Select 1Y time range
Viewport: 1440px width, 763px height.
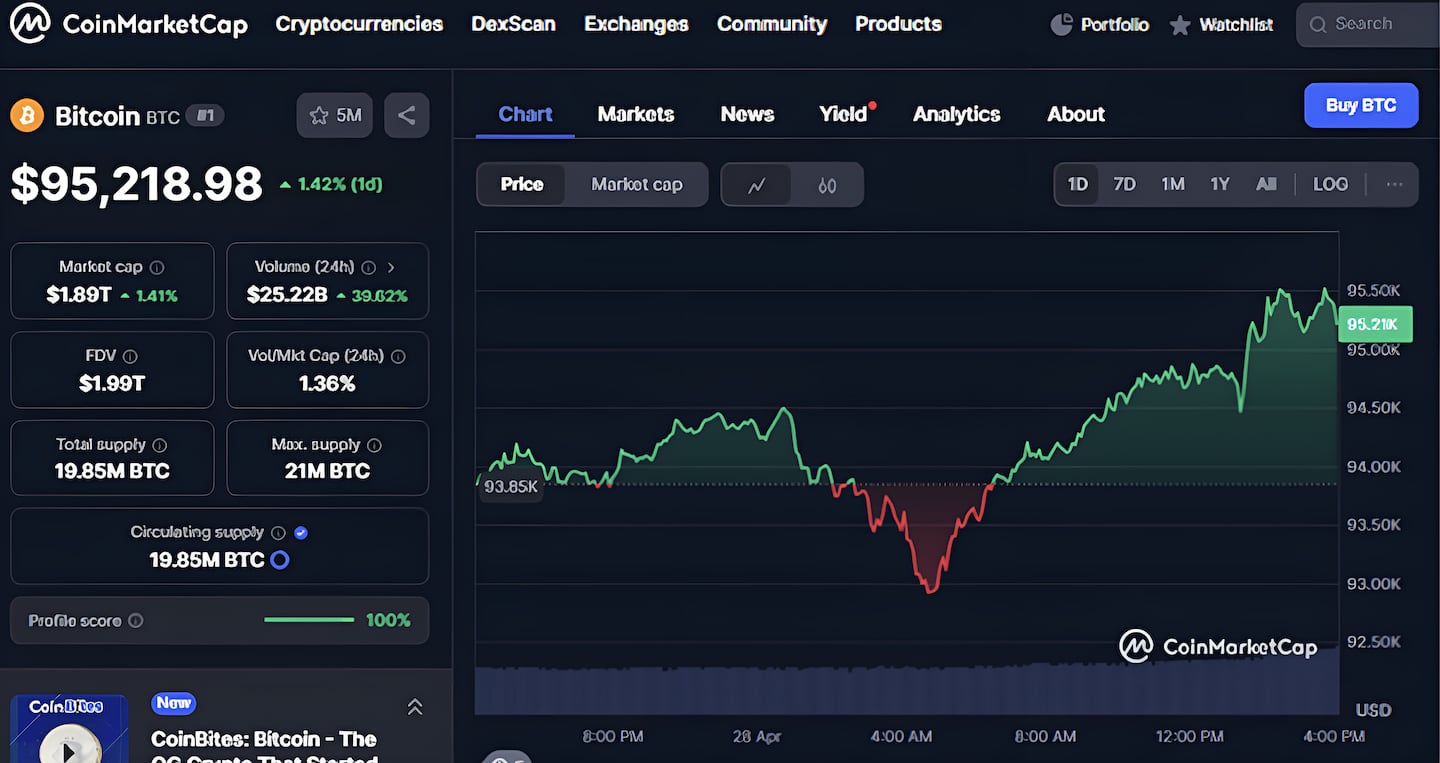(1220, 184)
